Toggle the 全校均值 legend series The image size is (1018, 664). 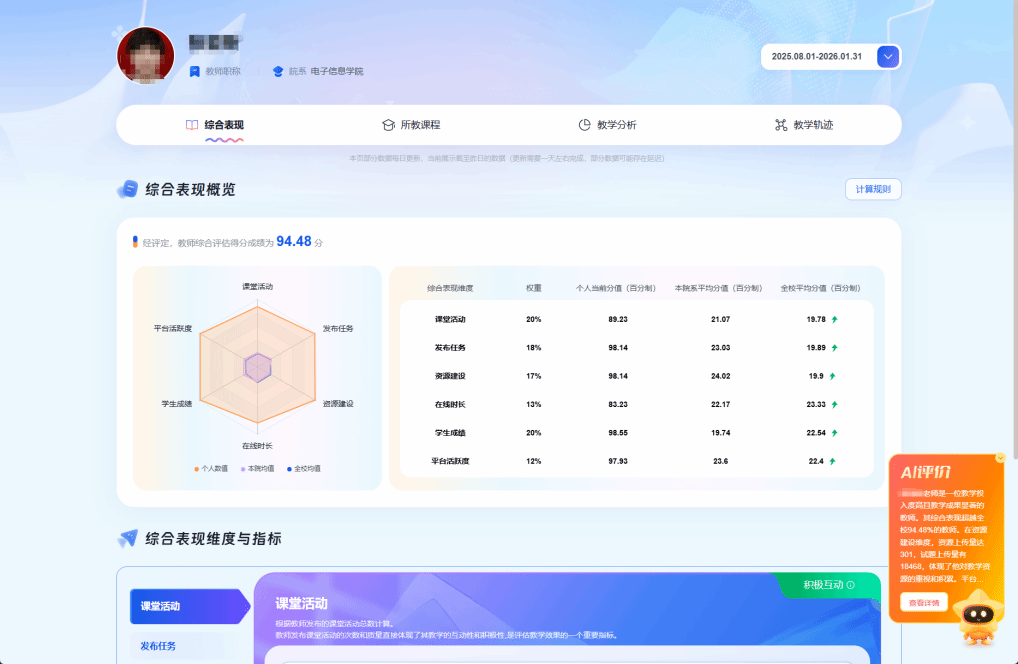coord(303,468)
